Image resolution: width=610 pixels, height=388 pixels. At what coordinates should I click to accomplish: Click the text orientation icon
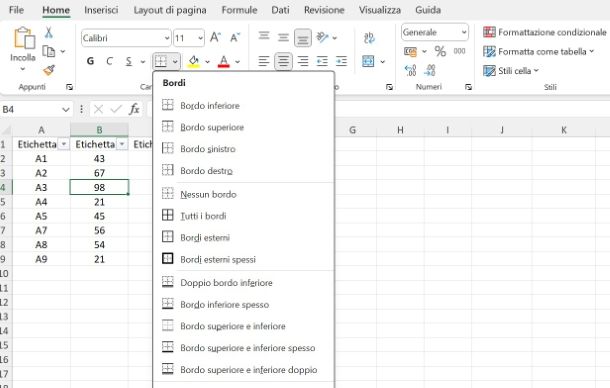tap(323, 37)
